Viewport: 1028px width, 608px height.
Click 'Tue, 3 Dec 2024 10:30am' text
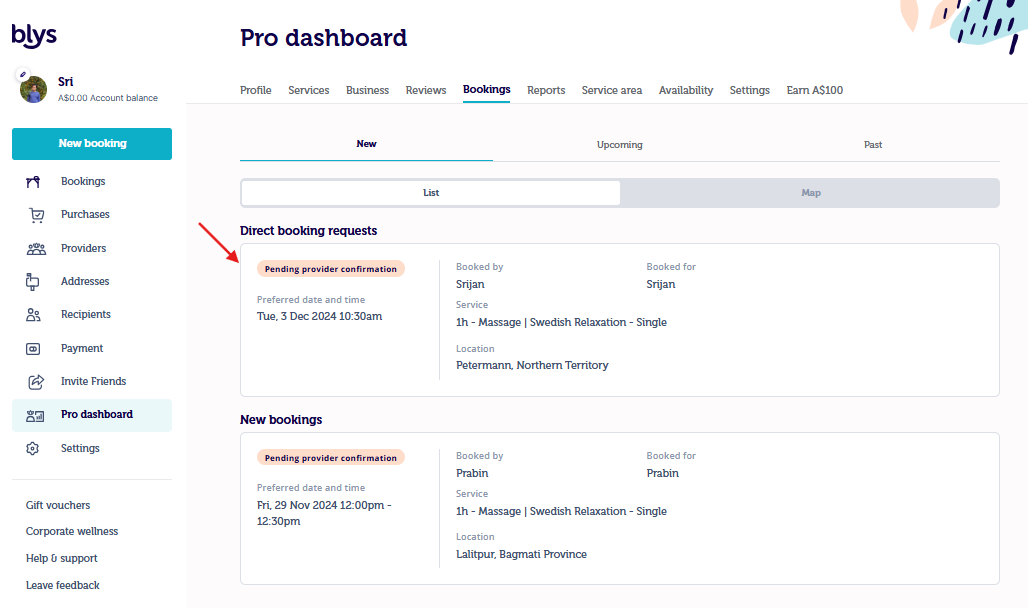(319, 316)
